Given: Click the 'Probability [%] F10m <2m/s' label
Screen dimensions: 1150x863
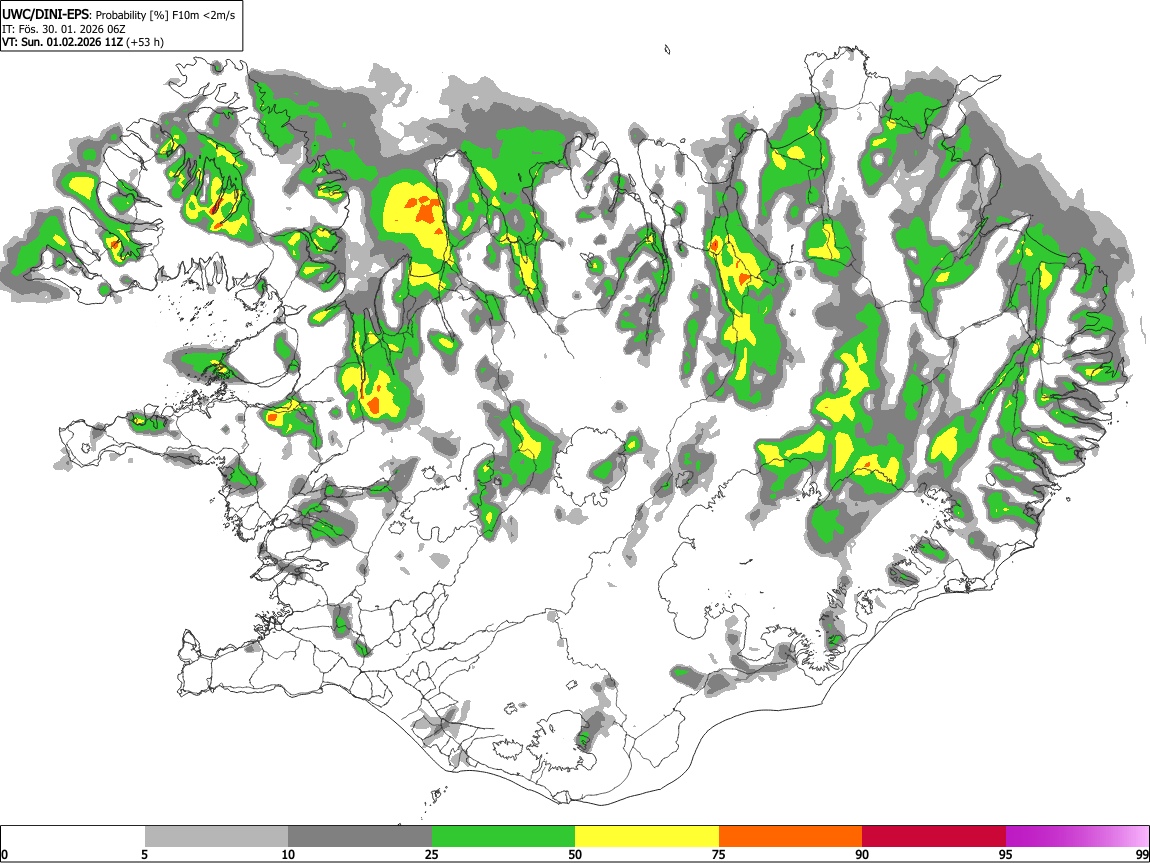Looking at the screenshot, I should [166, 15].
